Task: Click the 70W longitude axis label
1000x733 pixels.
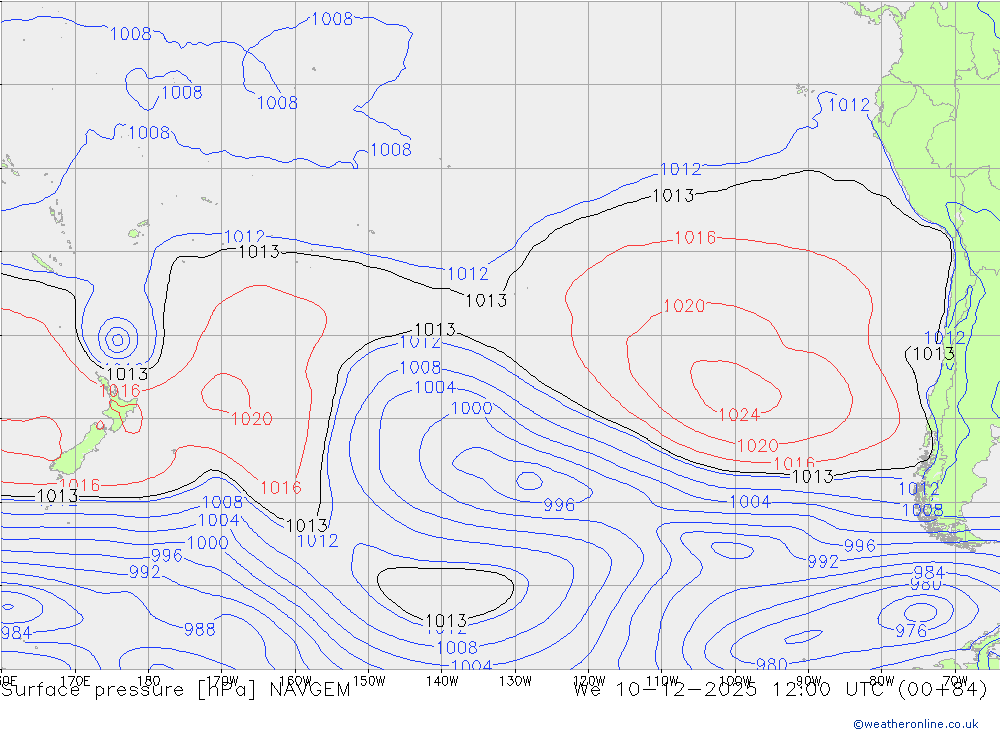Action: (x=955, y=681)
